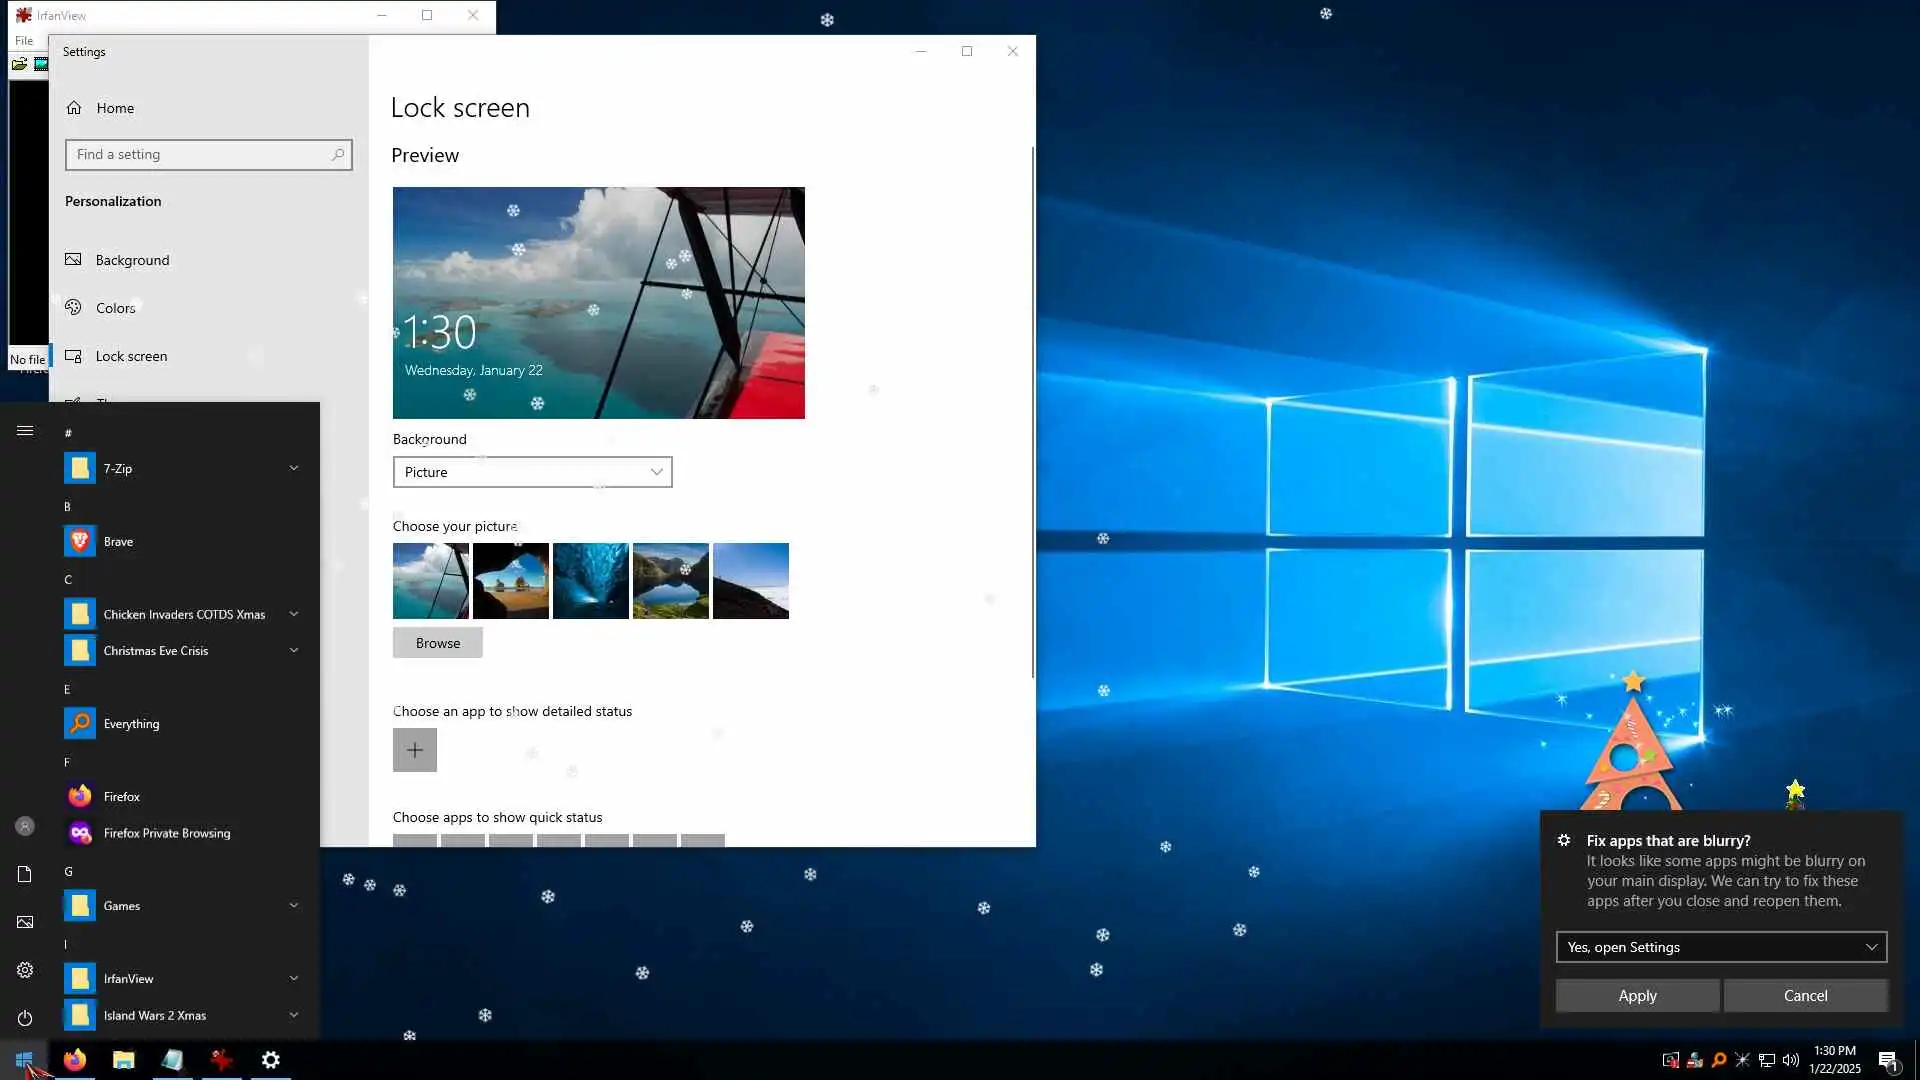Choose the underwater cave lock picture
Screen dimensions: 1920x1080
(x=590, y=581)
